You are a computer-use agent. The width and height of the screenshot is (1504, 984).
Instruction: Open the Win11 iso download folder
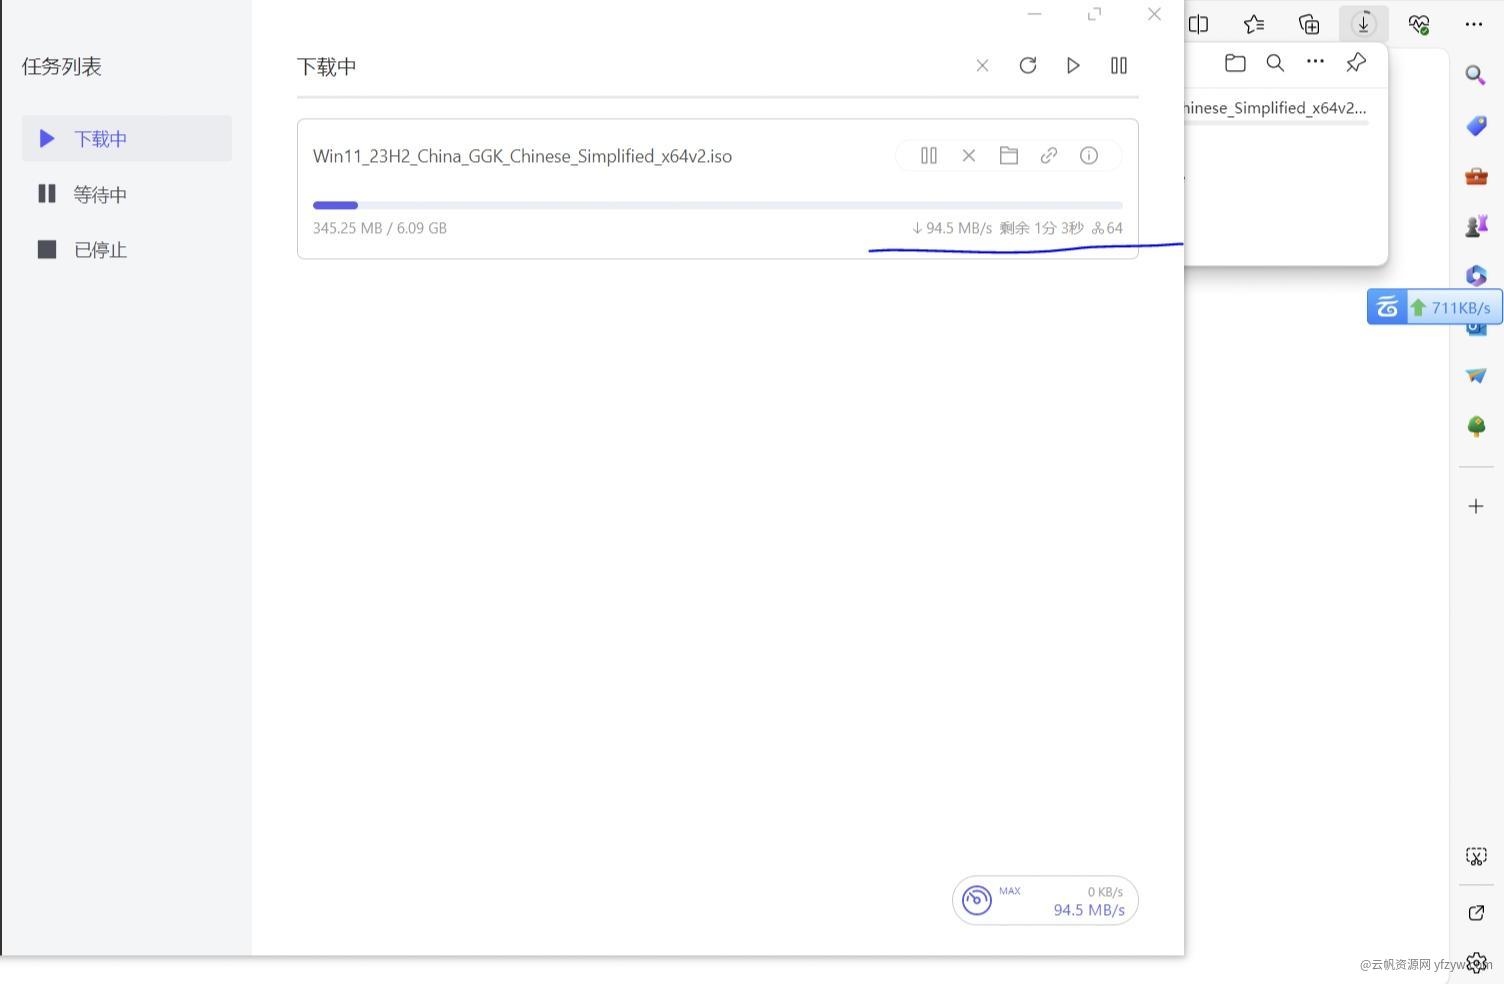coord(1009,156)
